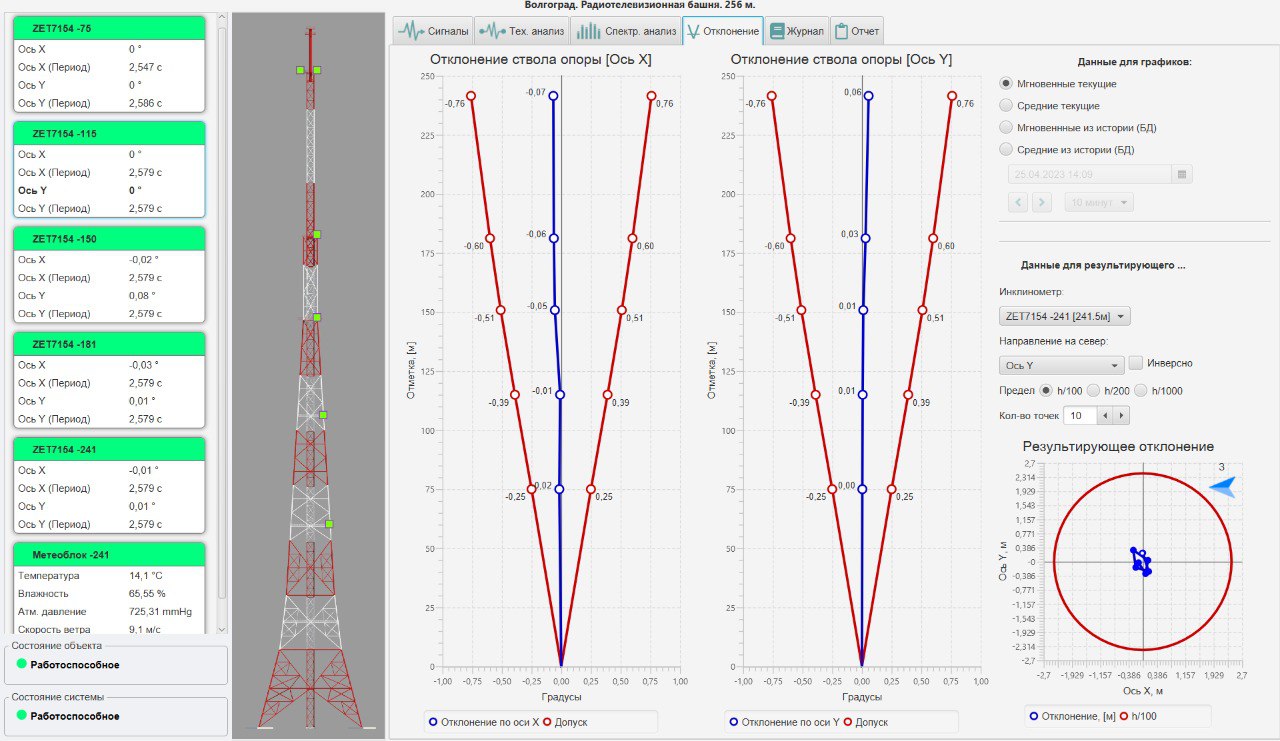
Task: Enable the Инверсно checkbox
Action: [x=1135, y=363]
